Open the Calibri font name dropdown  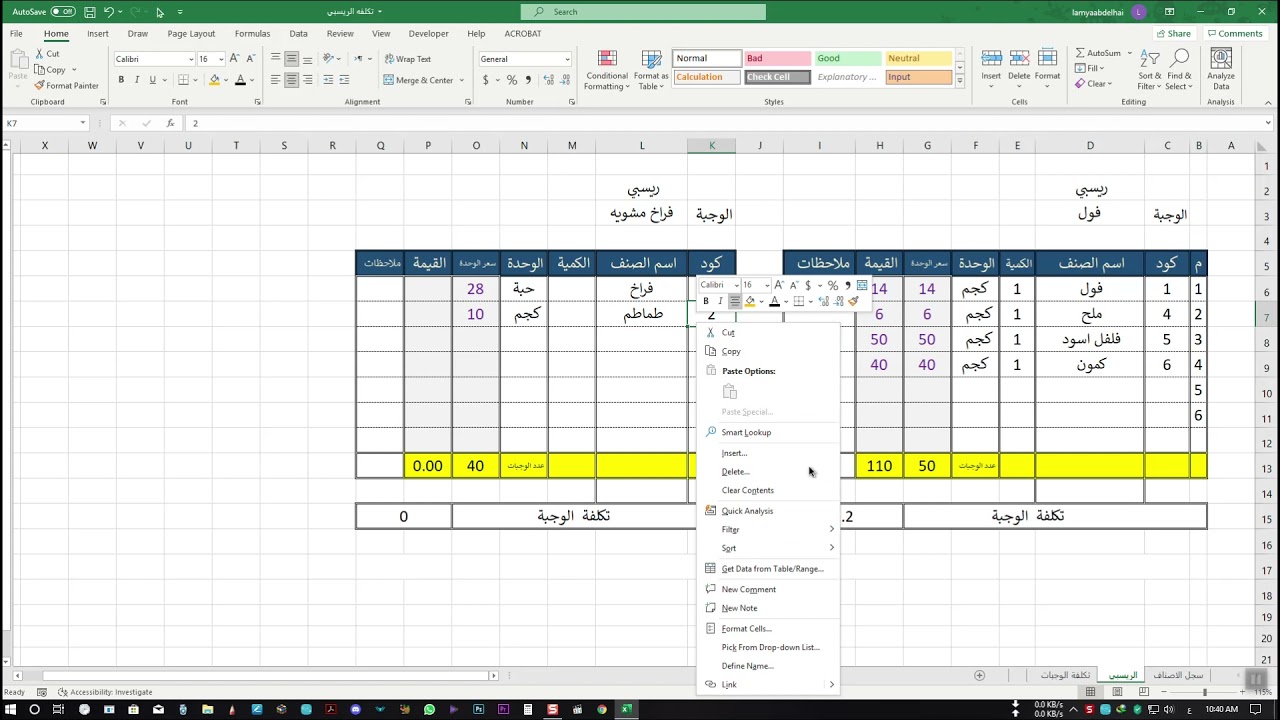[191, 59]
